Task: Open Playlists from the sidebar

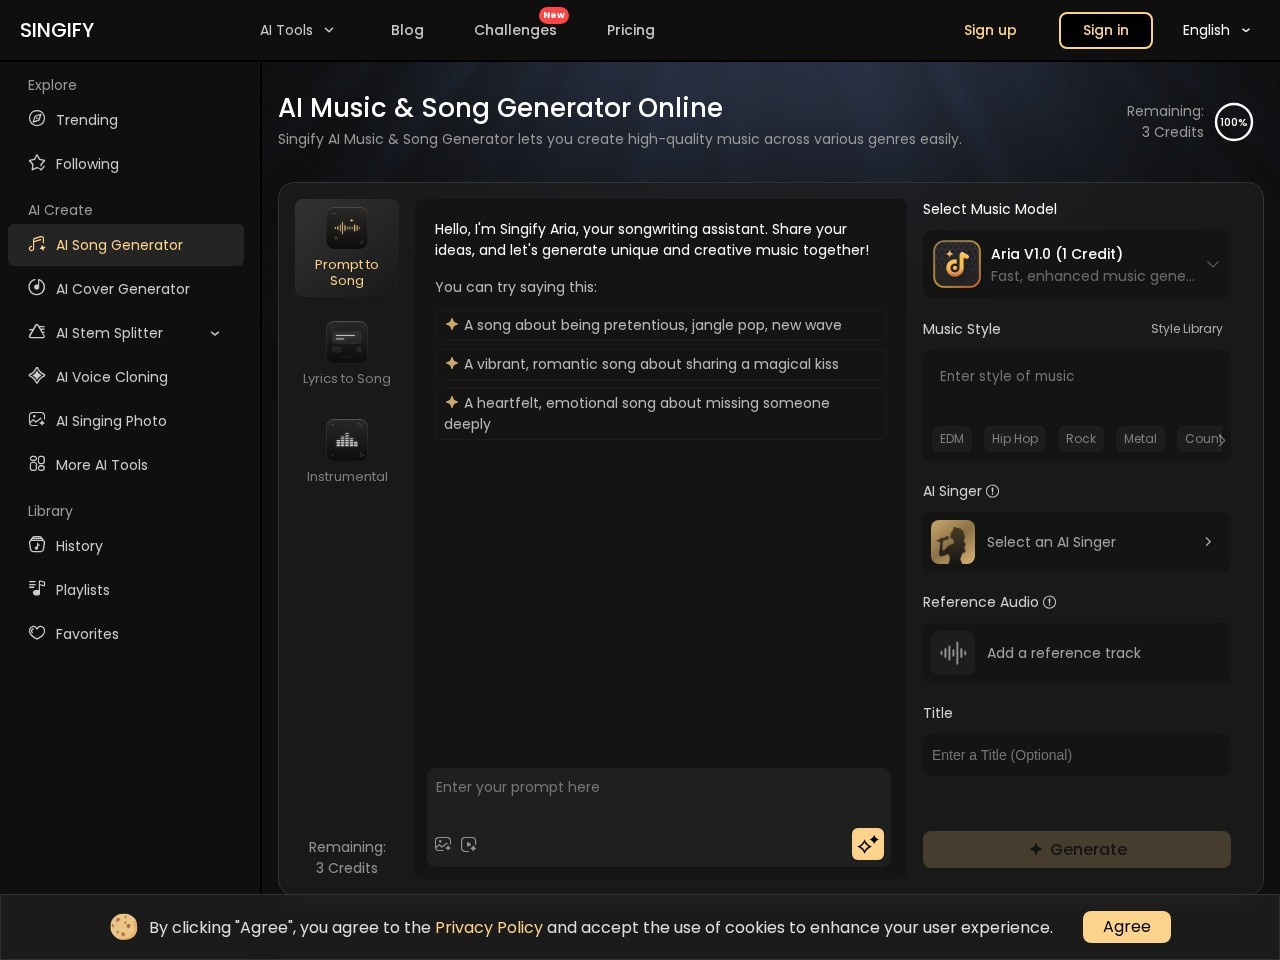Action: coord(82,590)
